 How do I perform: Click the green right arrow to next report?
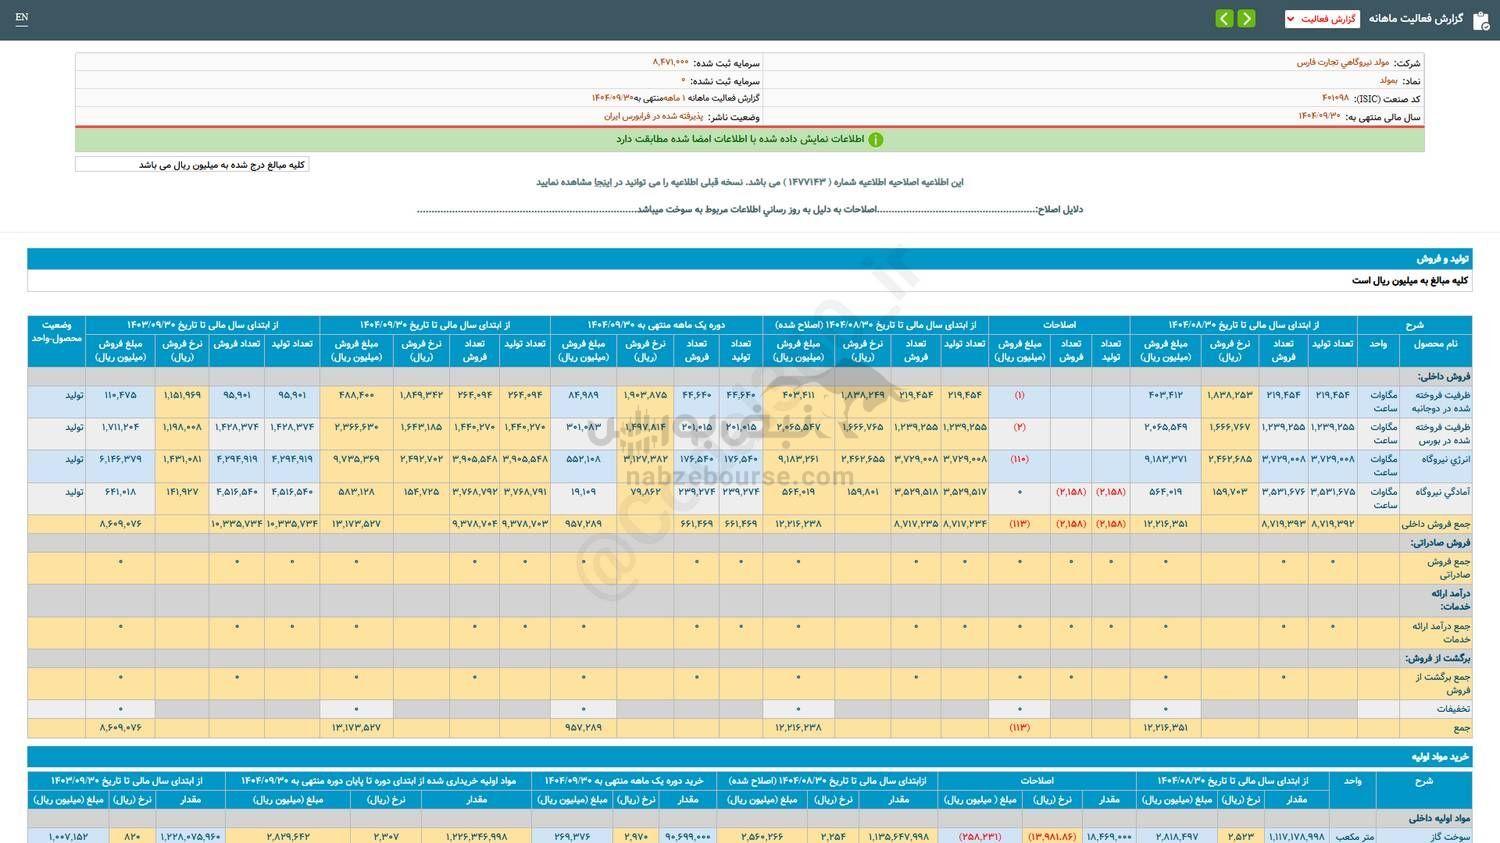[x=1247, y=18]
